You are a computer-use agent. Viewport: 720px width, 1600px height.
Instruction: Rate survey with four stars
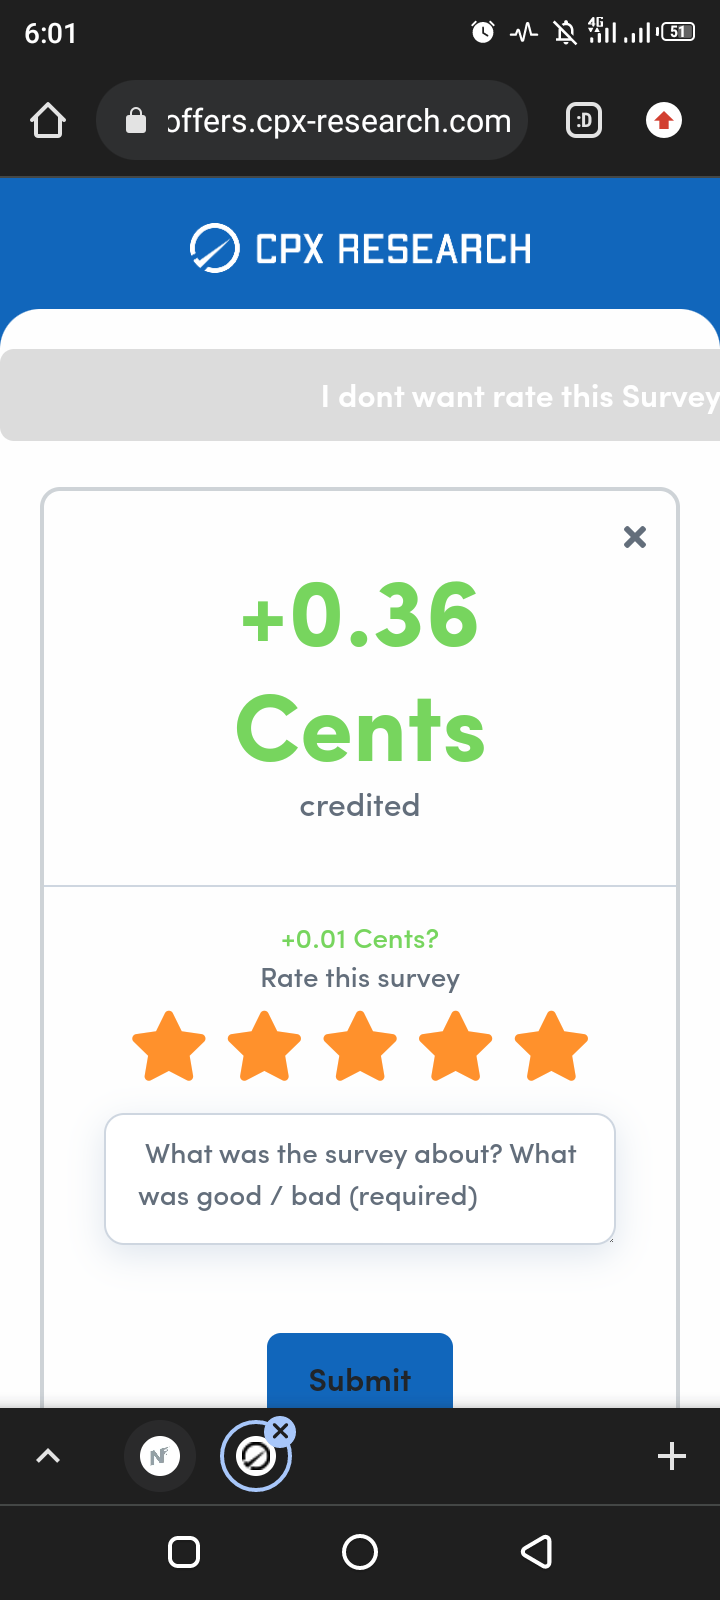pyautogui.click(x=456, y=1046)
